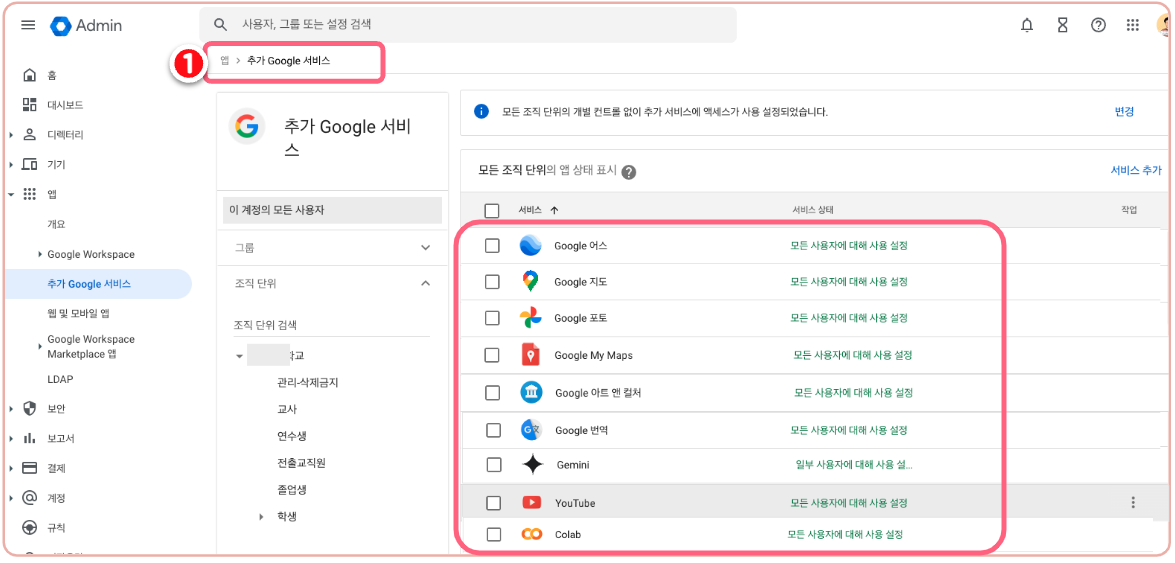The width and height of the screenshot is (1175, 563).
Task: Open 개요 under 앱
Action: (x=57, y=224)
